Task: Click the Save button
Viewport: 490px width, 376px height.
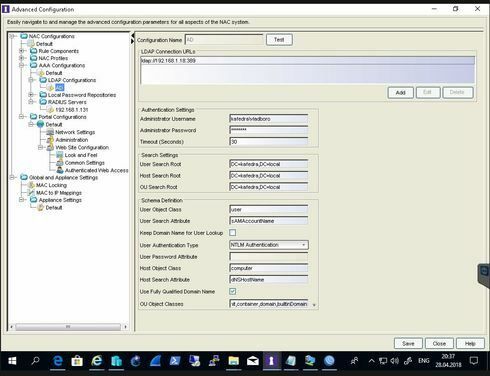Action: click(408, 343)
